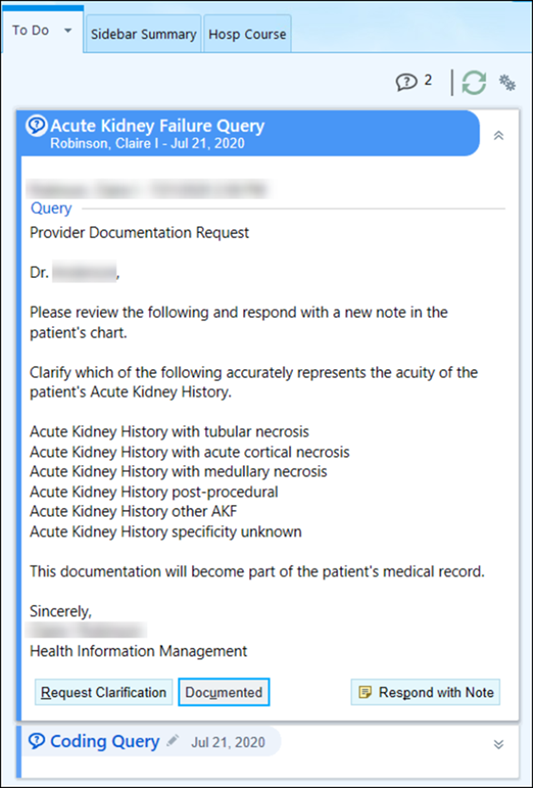Click the number 2 query counter
Screen dimensions: 533x788
tap(428, 80)
